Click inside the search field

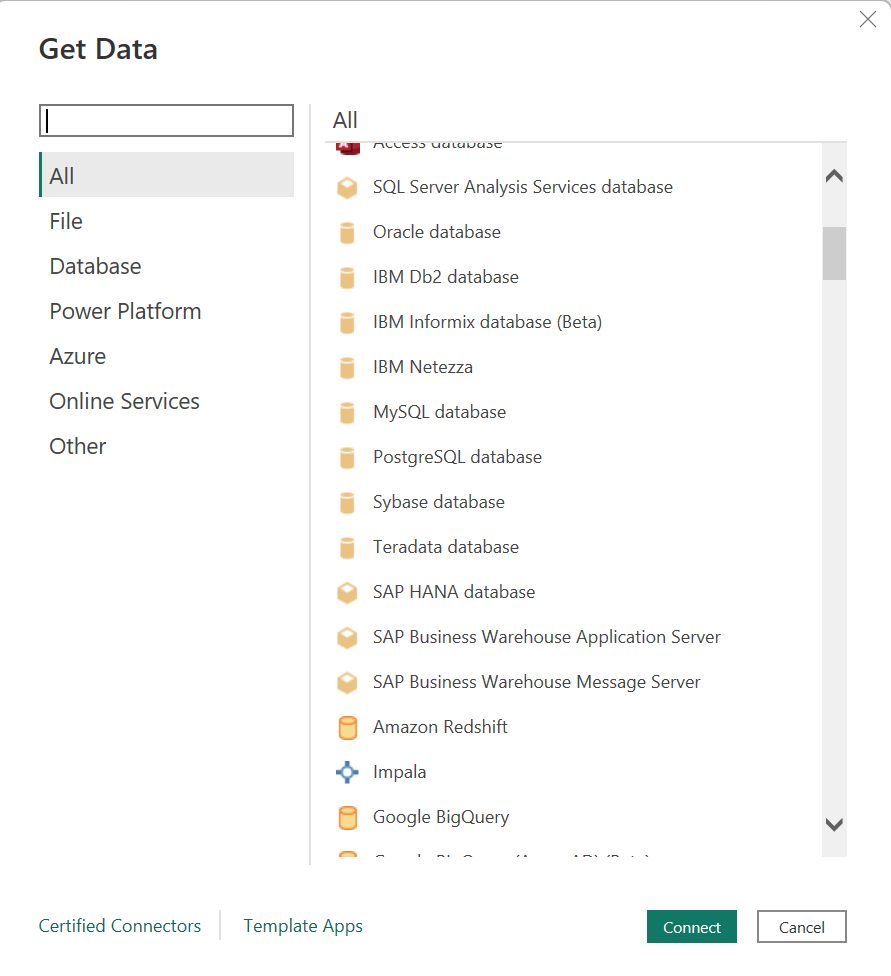click(166, 120)
